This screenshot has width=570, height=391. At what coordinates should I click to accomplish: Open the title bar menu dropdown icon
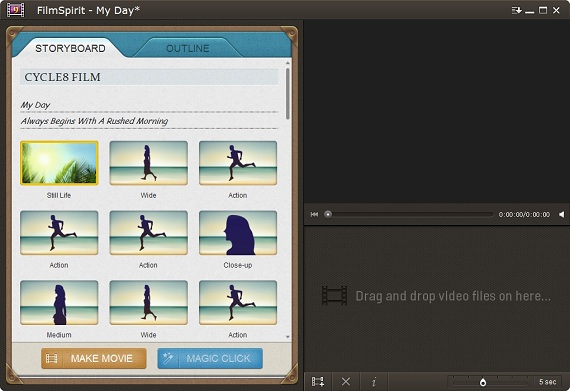pos(517,11)
